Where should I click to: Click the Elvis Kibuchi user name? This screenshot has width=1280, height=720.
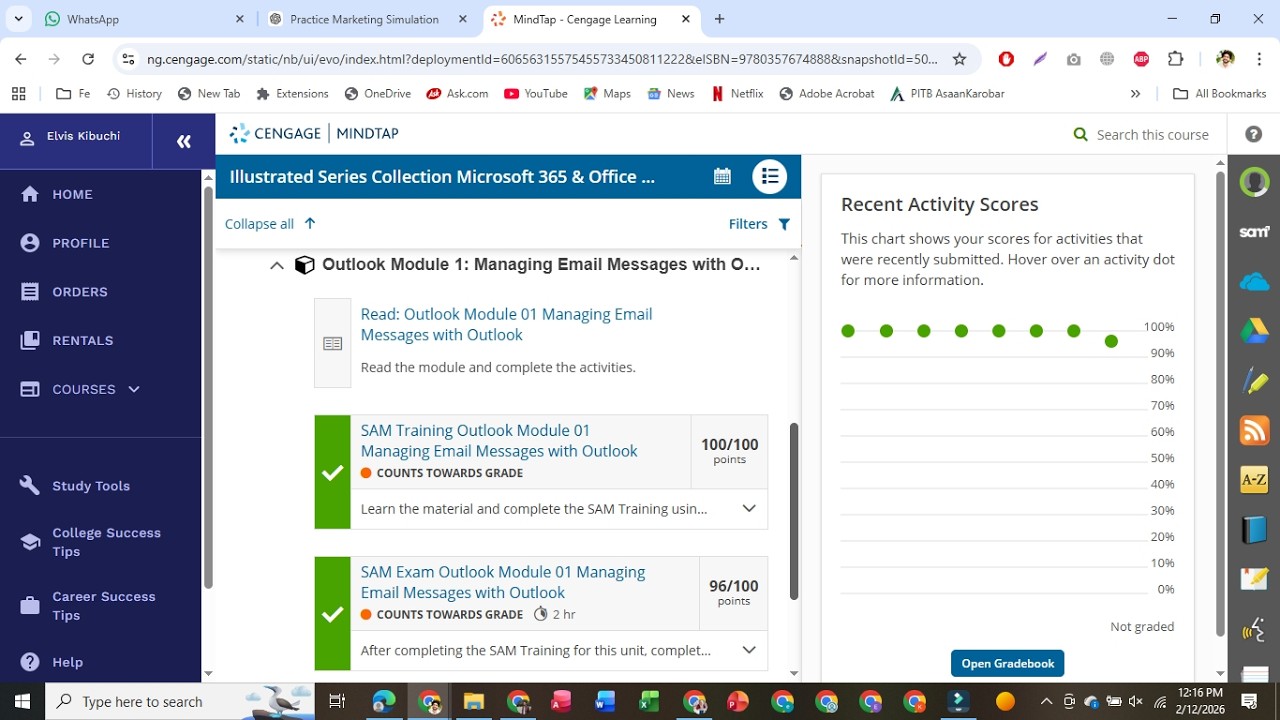point(83,136)
